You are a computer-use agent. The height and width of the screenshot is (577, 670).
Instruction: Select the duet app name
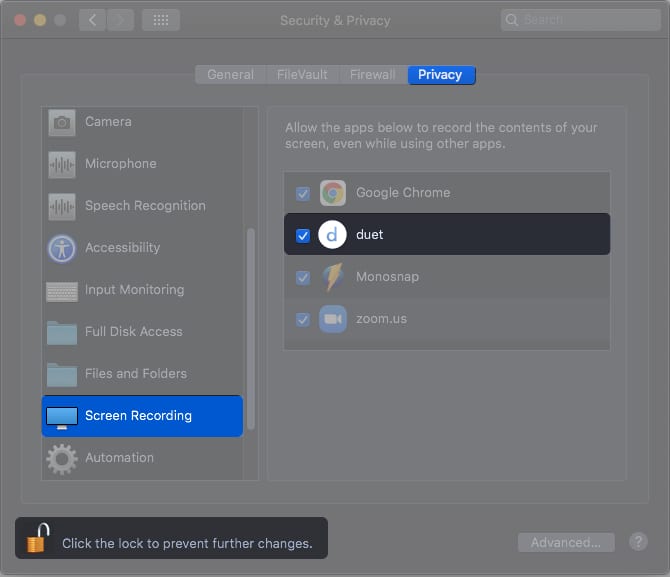click(x=370, y=235)
